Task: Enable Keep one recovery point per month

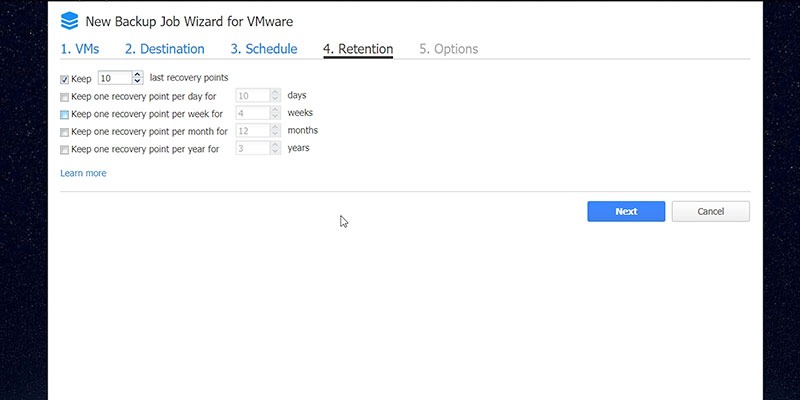Action: [64, 133]
